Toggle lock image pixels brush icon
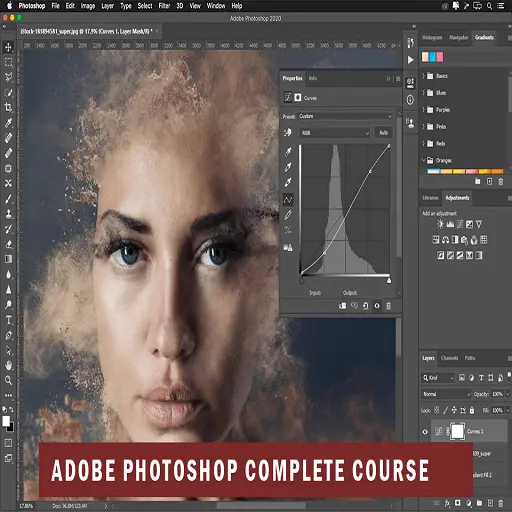Image resolution: width=512 pixels, height=512 pixels. (x=445, y=410)
